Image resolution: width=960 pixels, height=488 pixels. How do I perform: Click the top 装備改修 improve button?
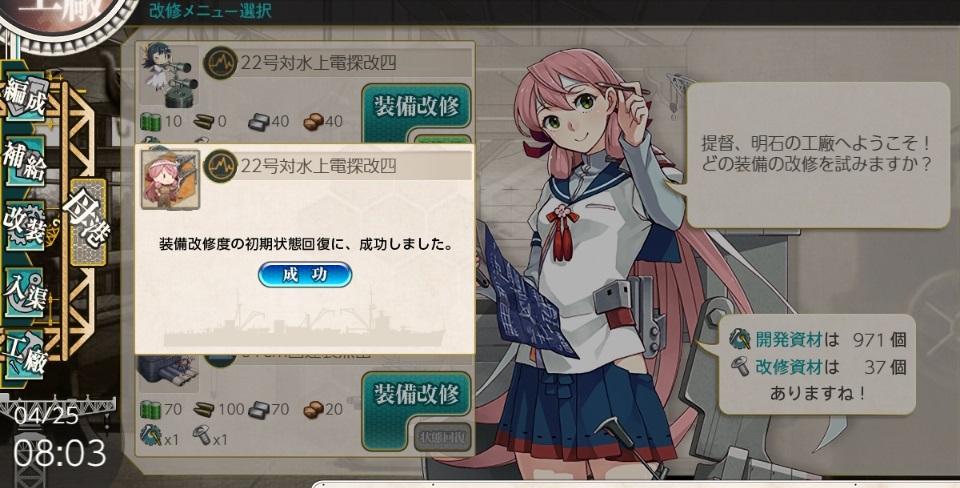pyautogui.click(x=416, y=107)
